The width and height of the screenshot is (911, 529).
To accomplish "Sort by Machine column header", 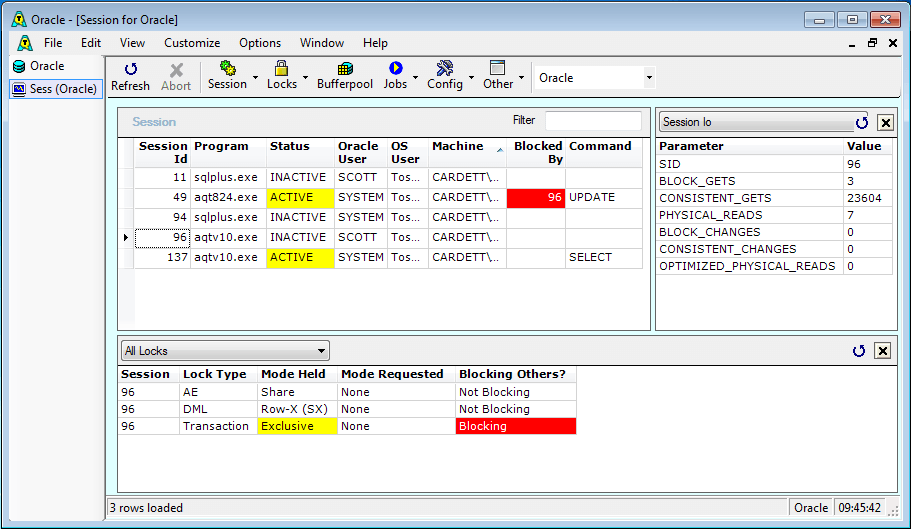I will click(x=468, y=153).
